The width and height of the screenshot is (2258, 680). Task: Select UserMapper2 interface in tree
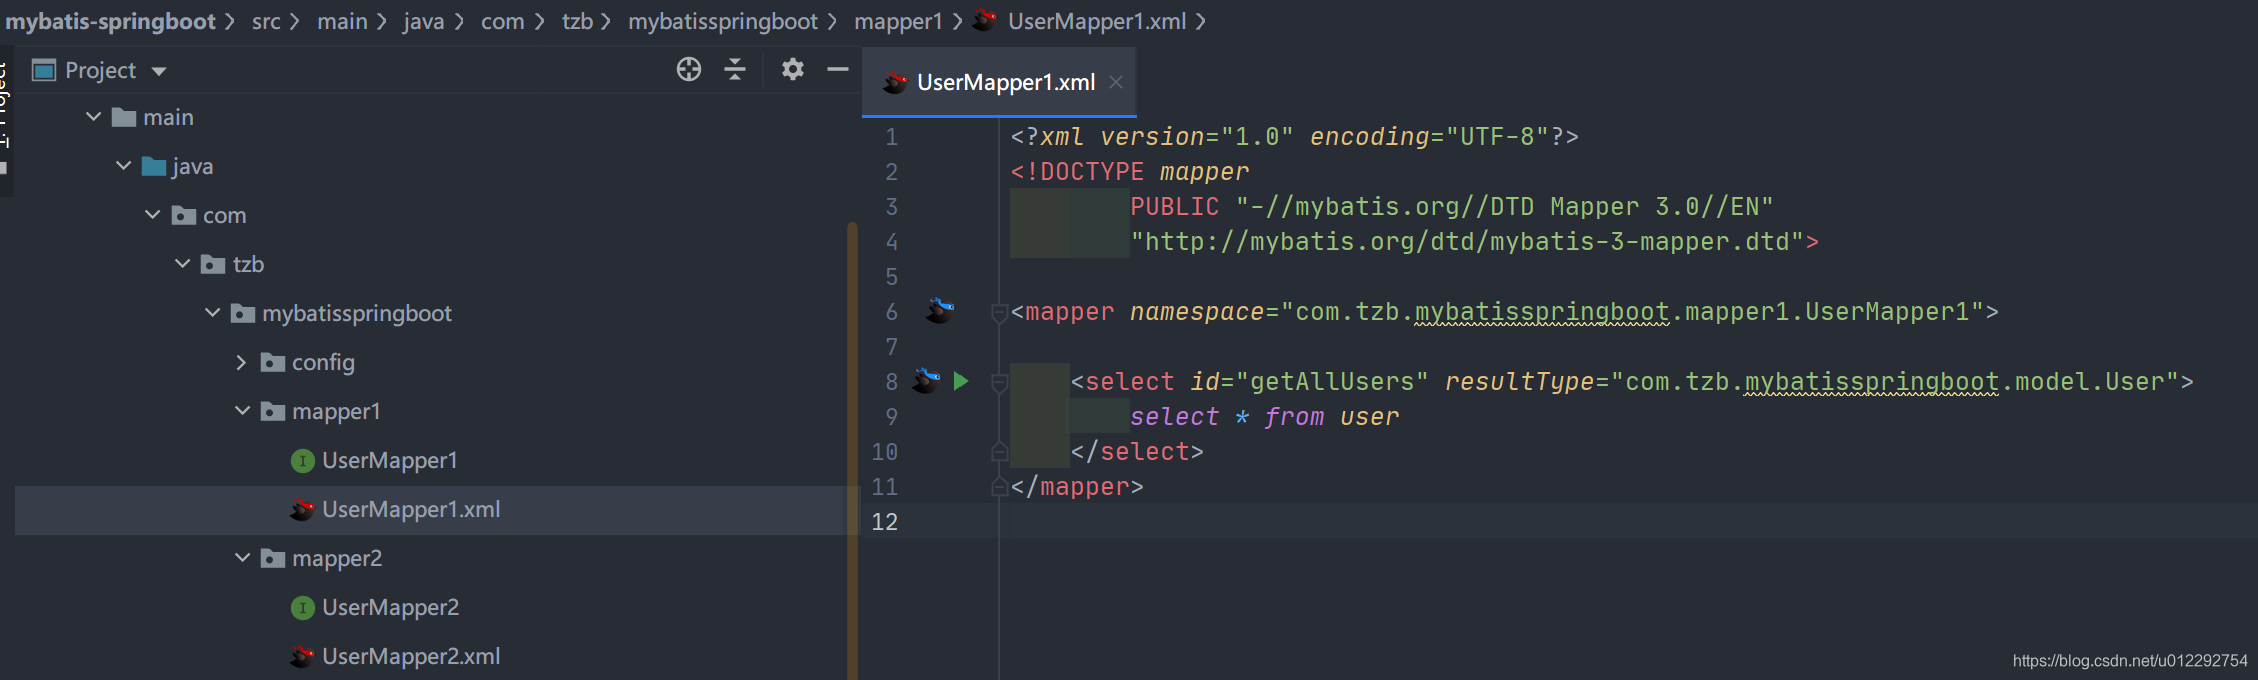[390, 607]
